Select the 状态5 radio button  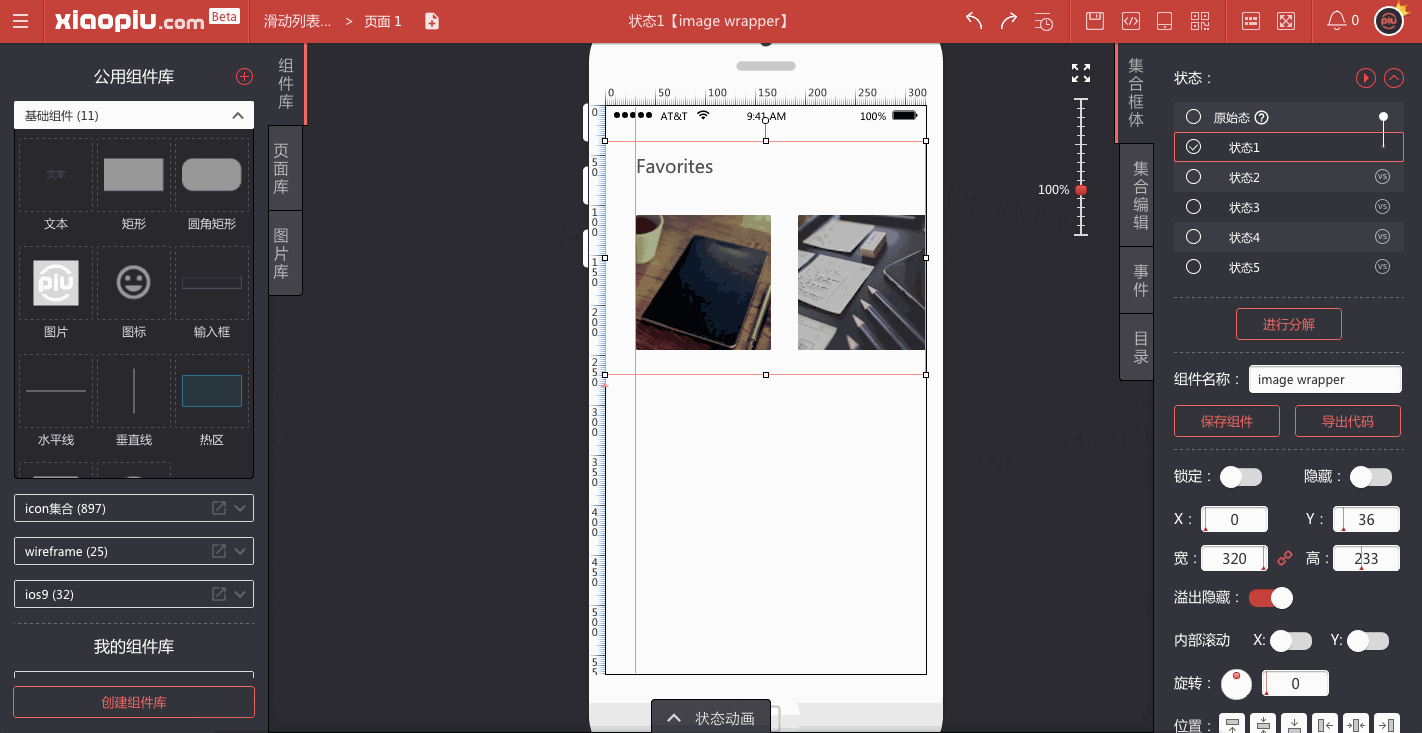coord(1193,267)
